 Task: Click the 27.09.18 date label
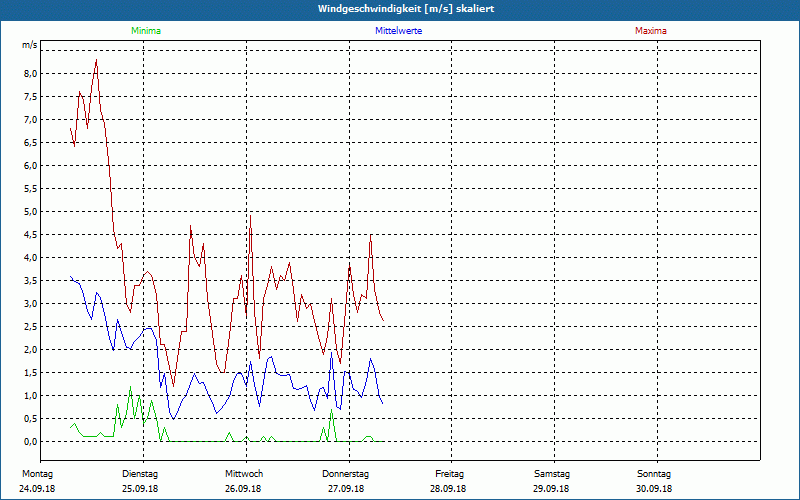tap(346, 489)
